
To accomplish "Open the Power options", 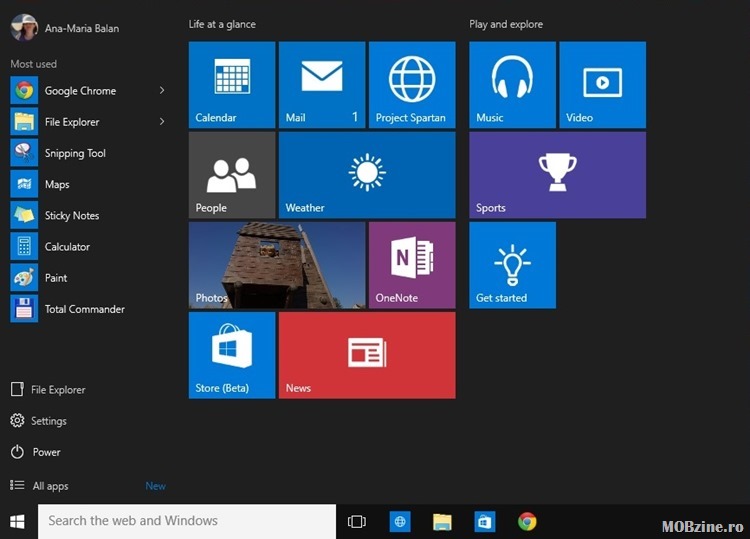I will (x=35, y=451).
